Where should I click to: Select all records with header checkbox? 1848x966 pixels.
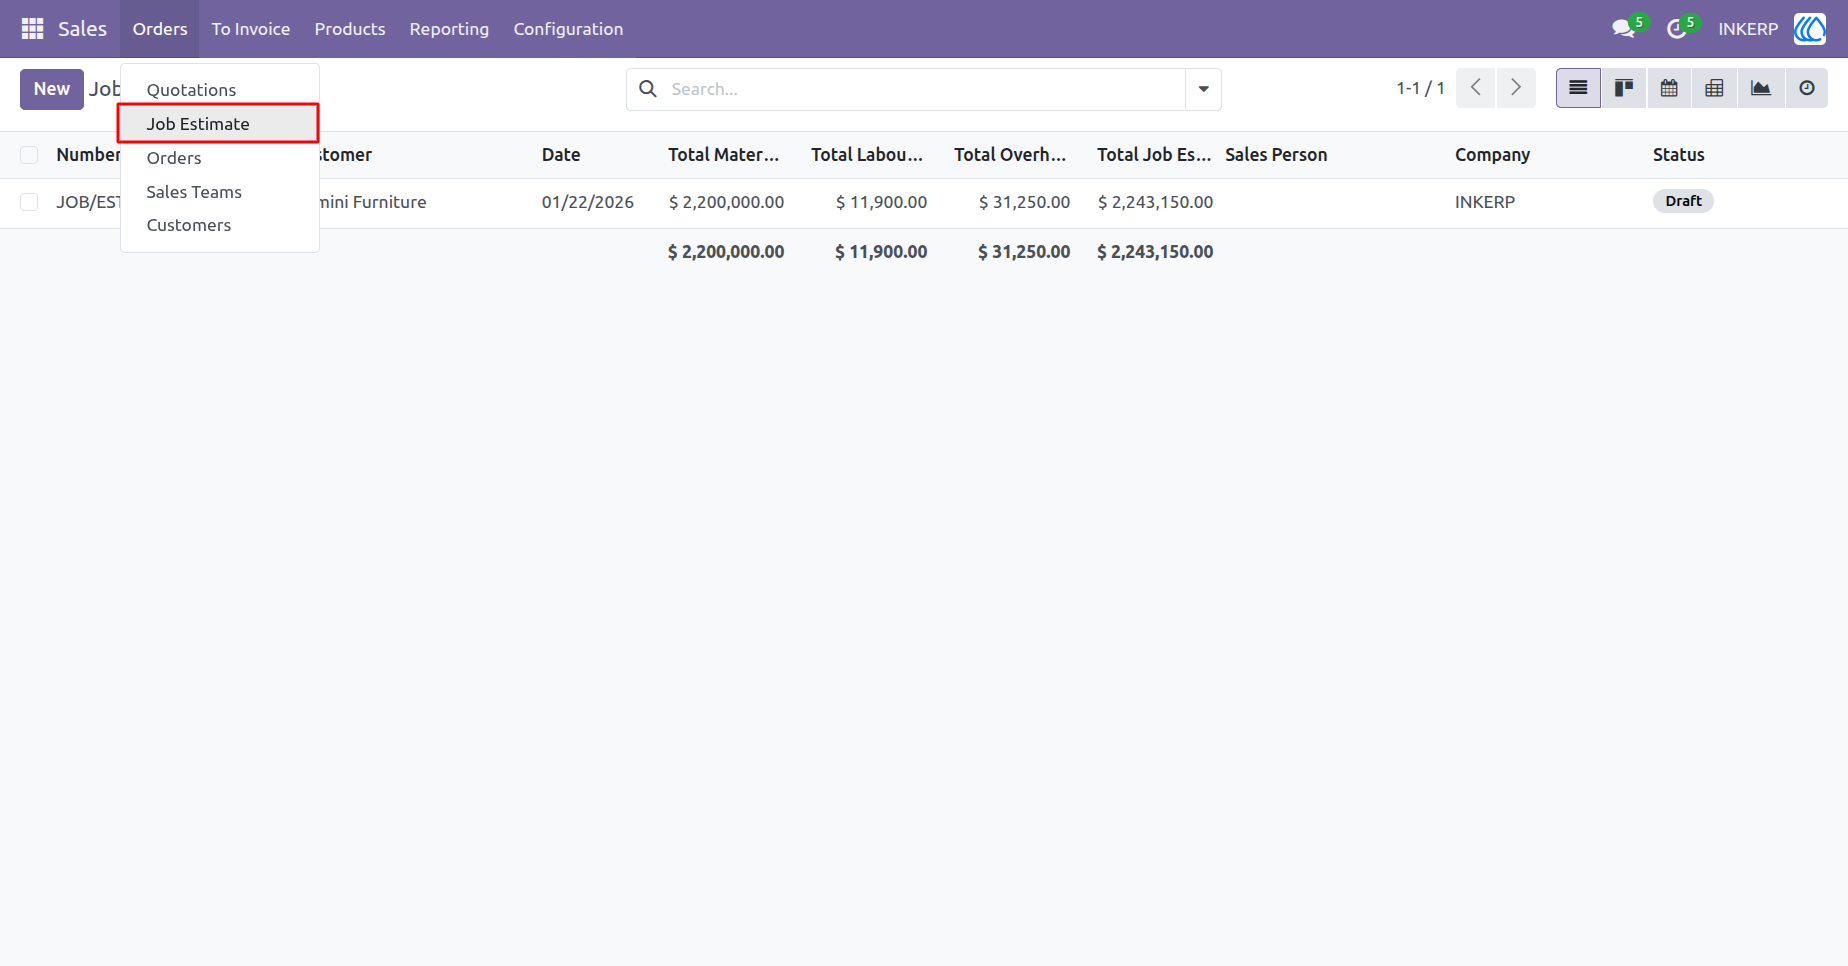coord(29,155)
